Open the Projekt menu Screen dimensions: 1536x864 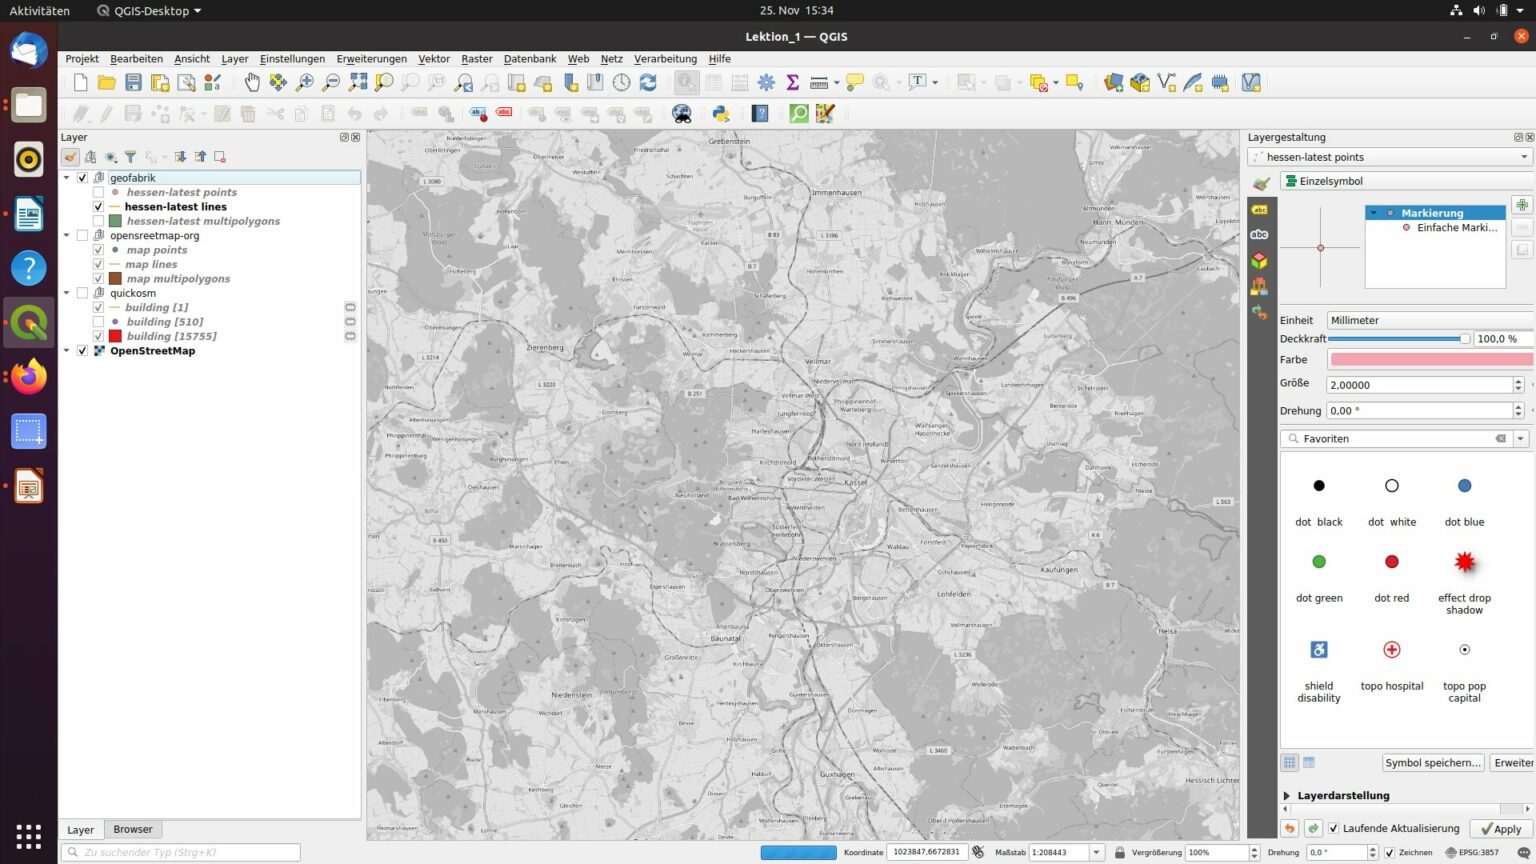point(82,59)
